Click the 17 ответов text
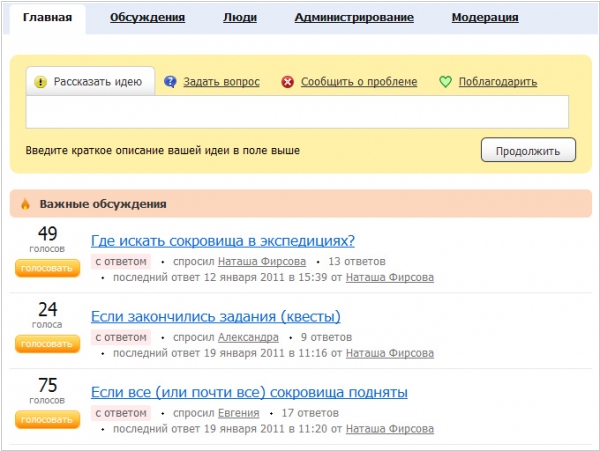Viewport: 600px width, 451px height. point(310,413)
